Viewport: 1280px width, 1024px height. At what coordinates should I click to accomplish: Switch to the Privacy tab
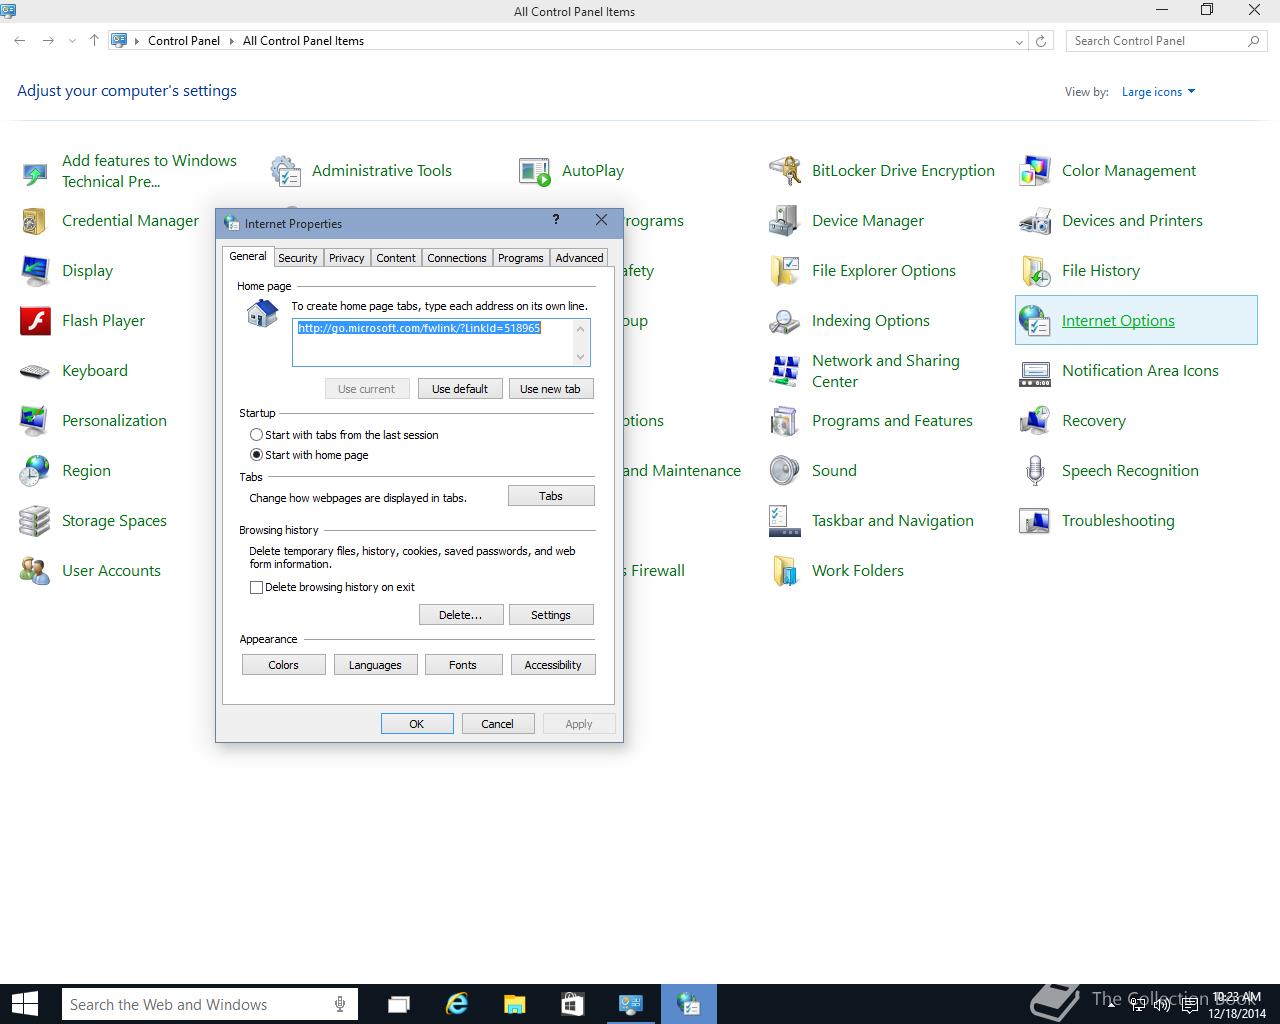(346, 258)
